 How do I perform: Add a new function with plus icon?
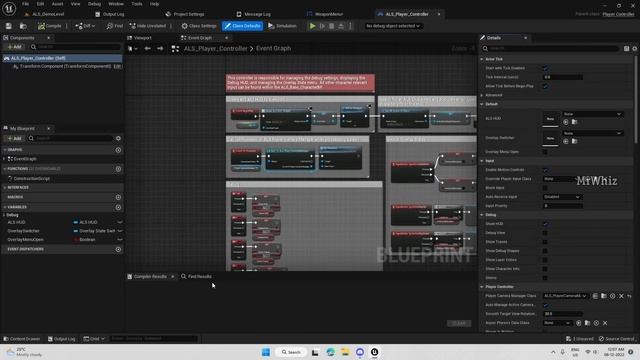(118, 169)
